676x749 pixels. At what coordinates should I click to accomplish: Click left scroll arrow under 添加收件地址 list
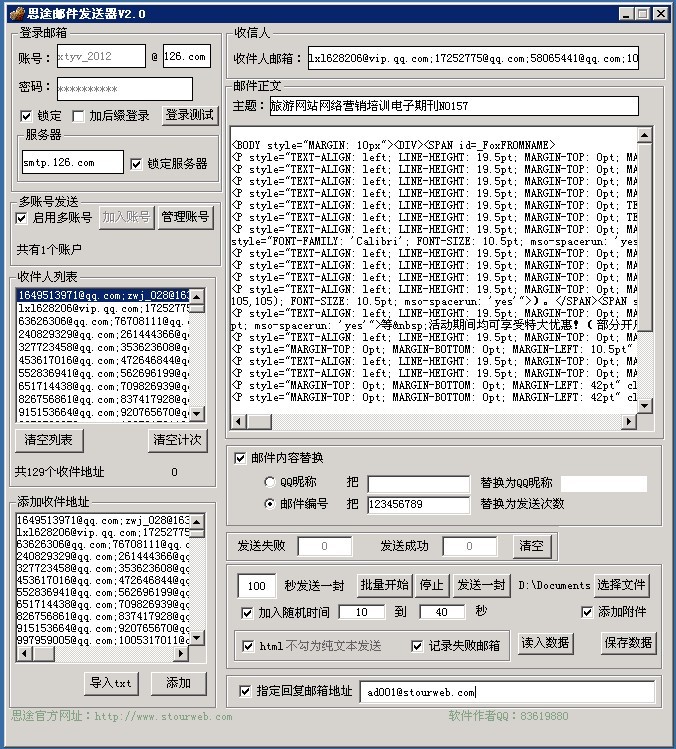point(21,653)
